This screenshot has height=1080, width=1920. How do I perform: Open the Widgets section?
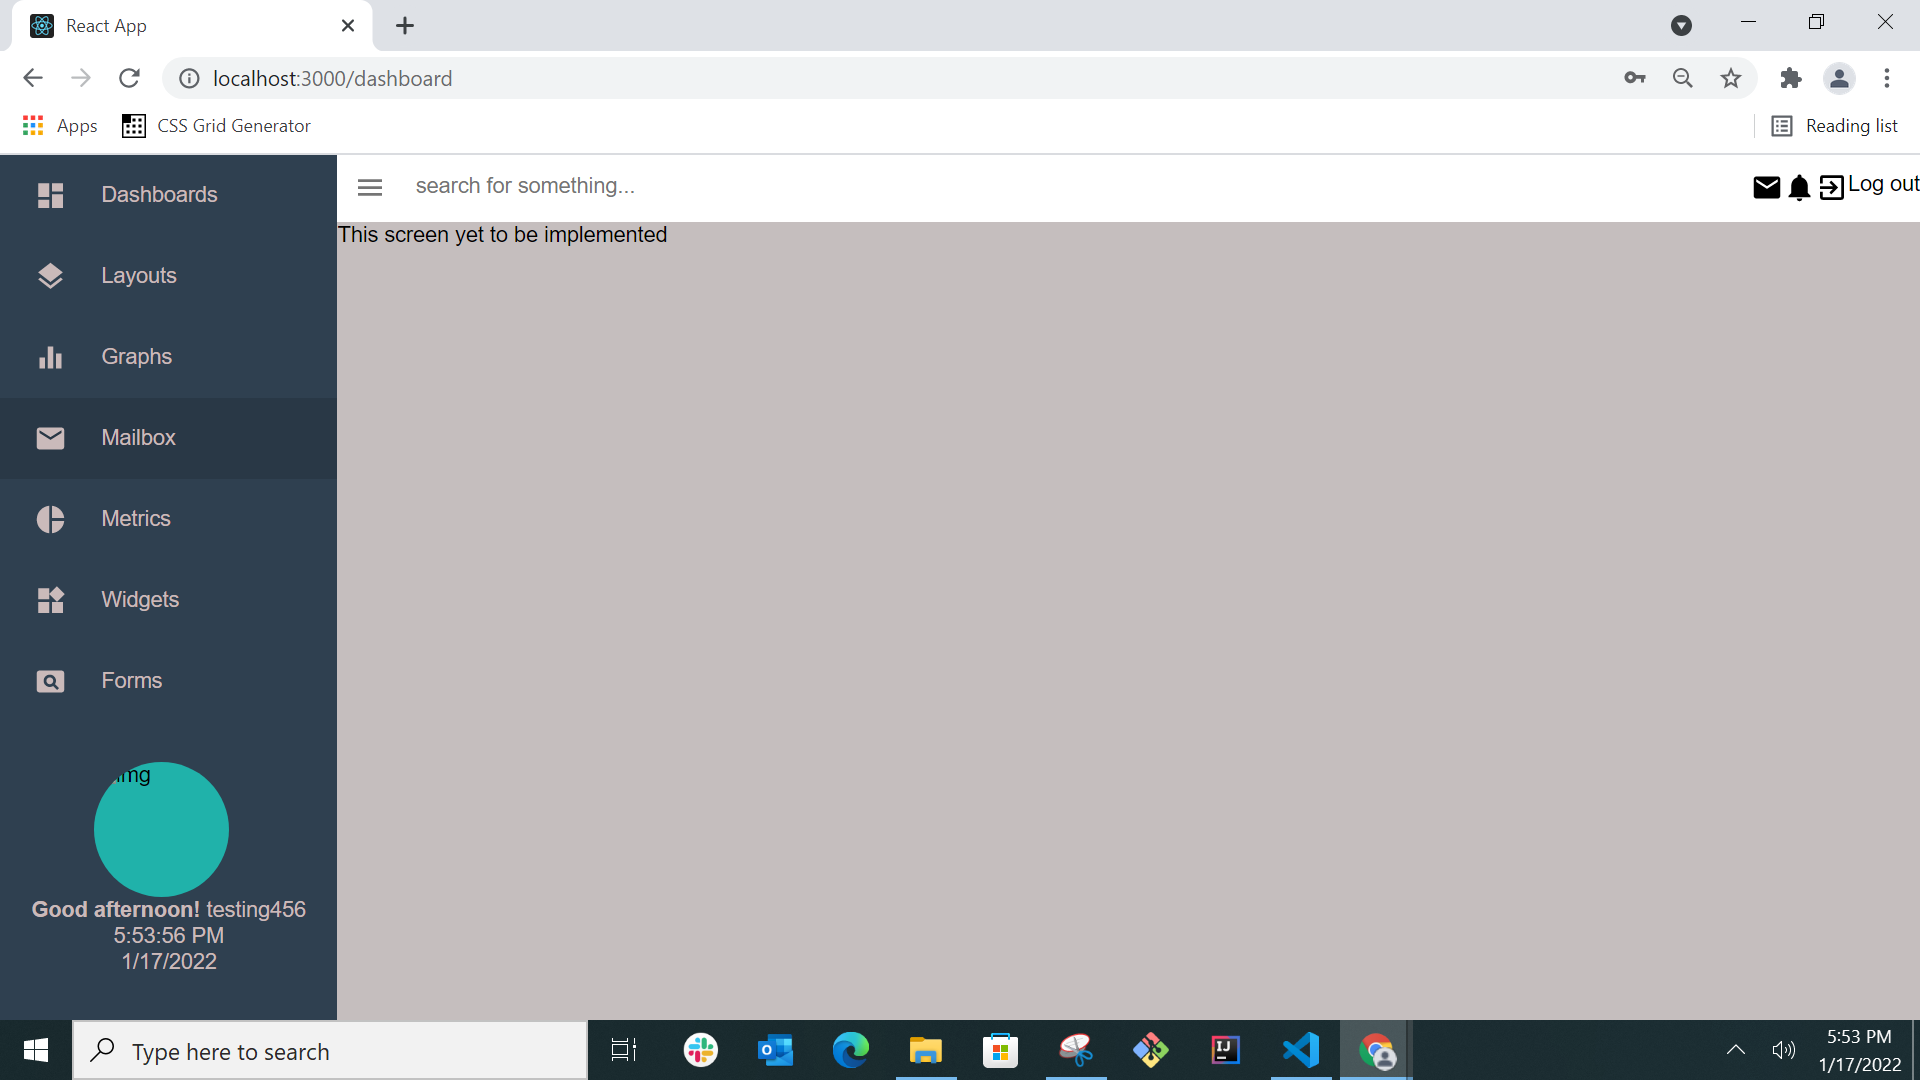coord(140,599)
